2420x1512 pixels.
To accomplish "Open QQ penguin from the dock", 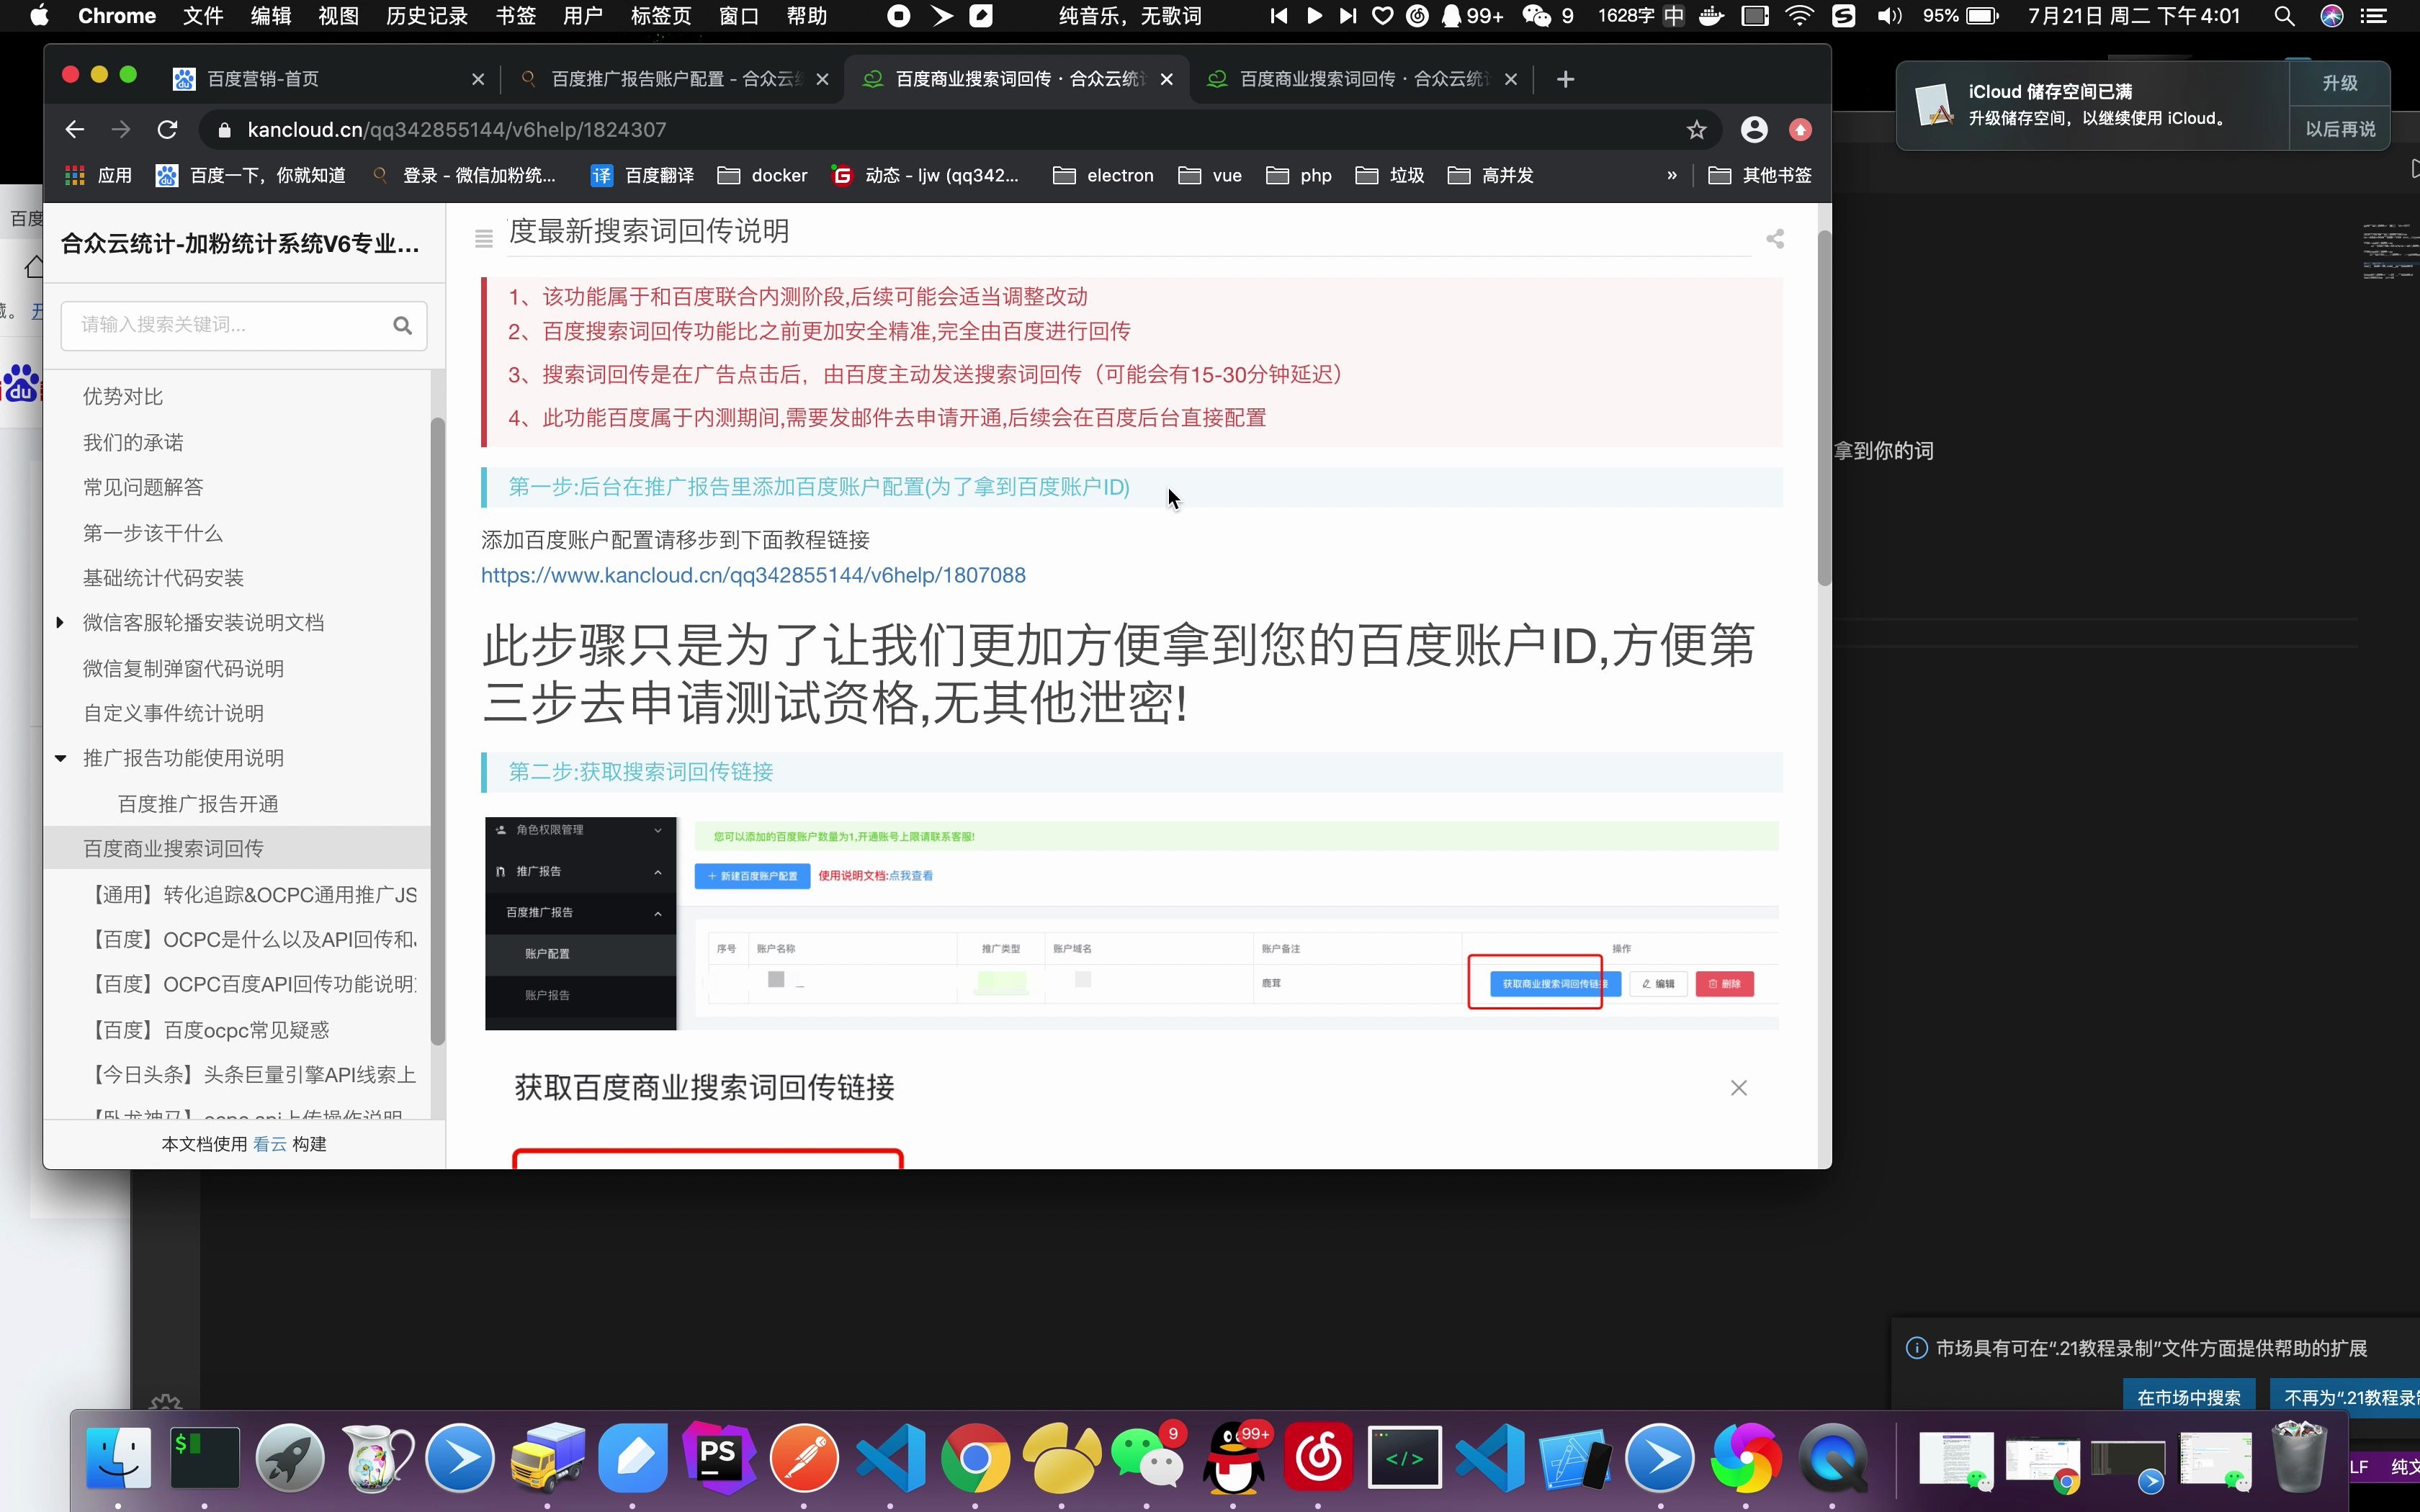I will pos(1232,1458).
